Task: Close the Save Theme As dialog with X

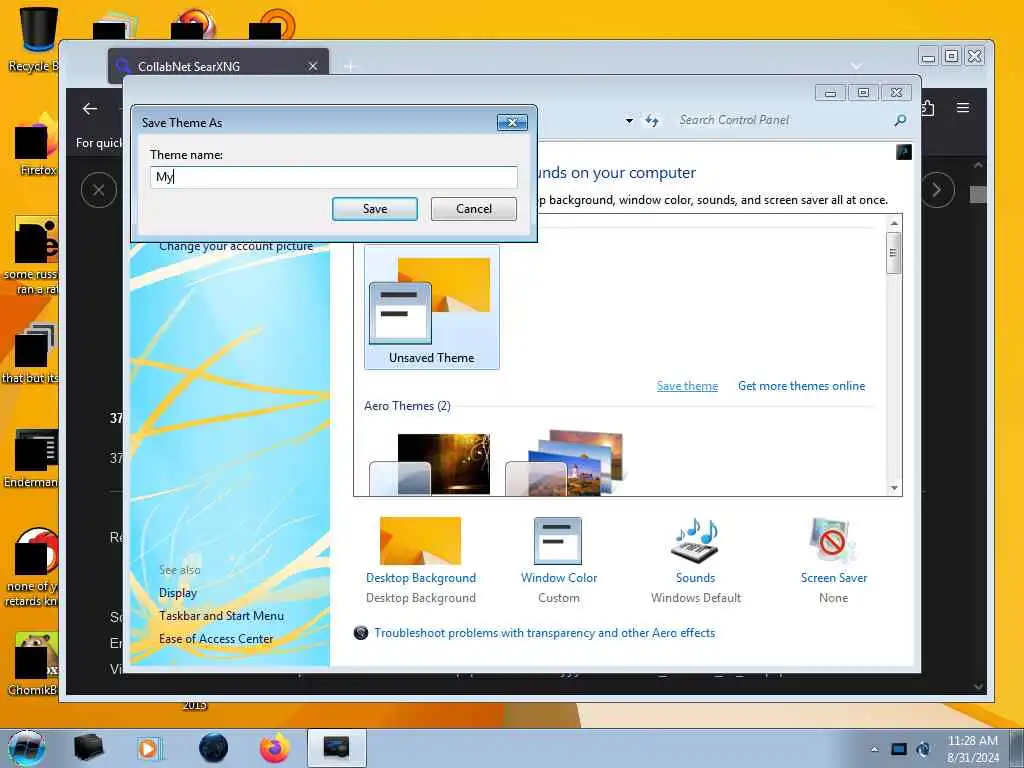Action: click(x=512, y=122)
